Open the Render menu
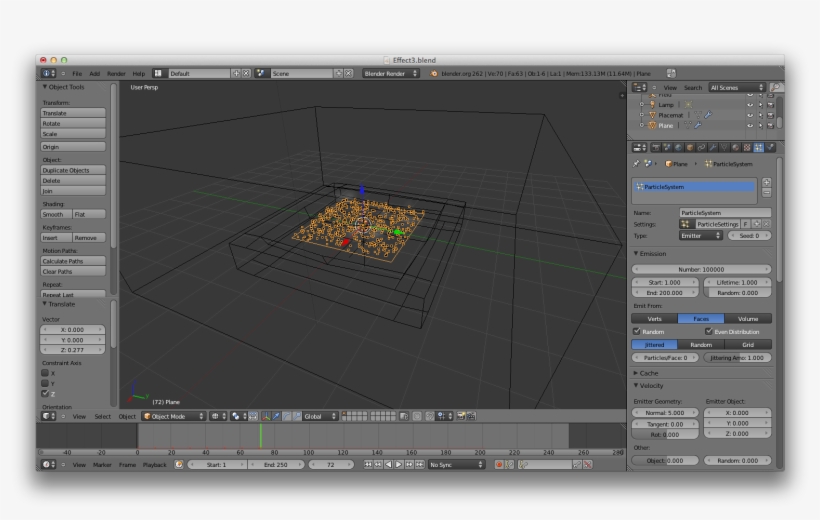 pyautogui.click(x=116, y=74)
